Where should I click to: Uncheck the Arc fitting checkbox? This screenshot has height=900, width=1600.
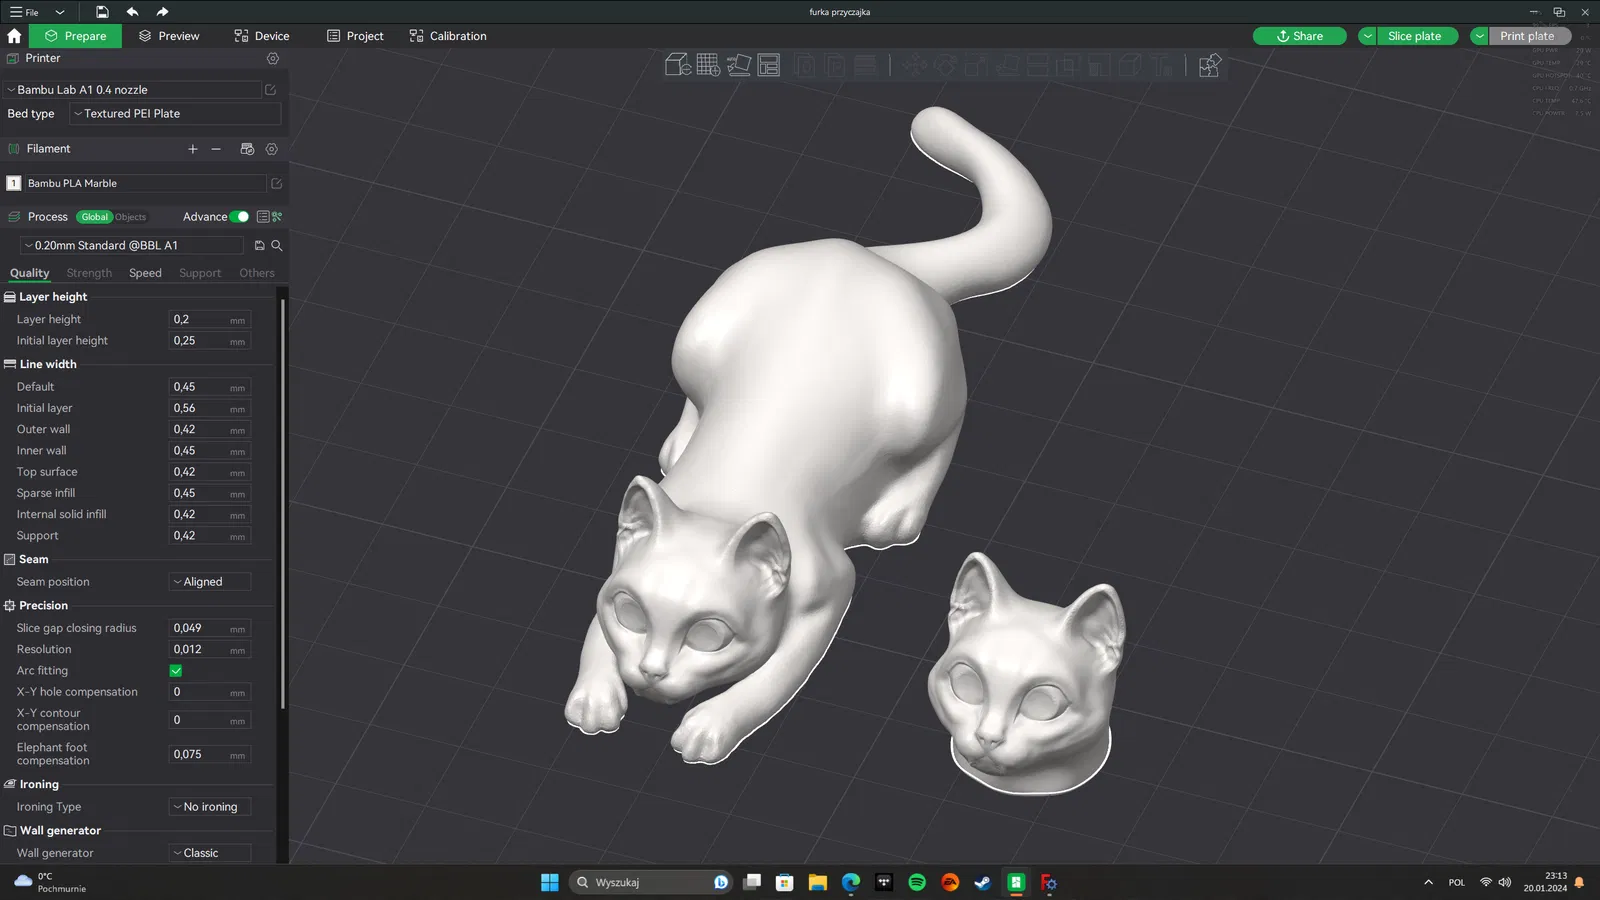176,671
